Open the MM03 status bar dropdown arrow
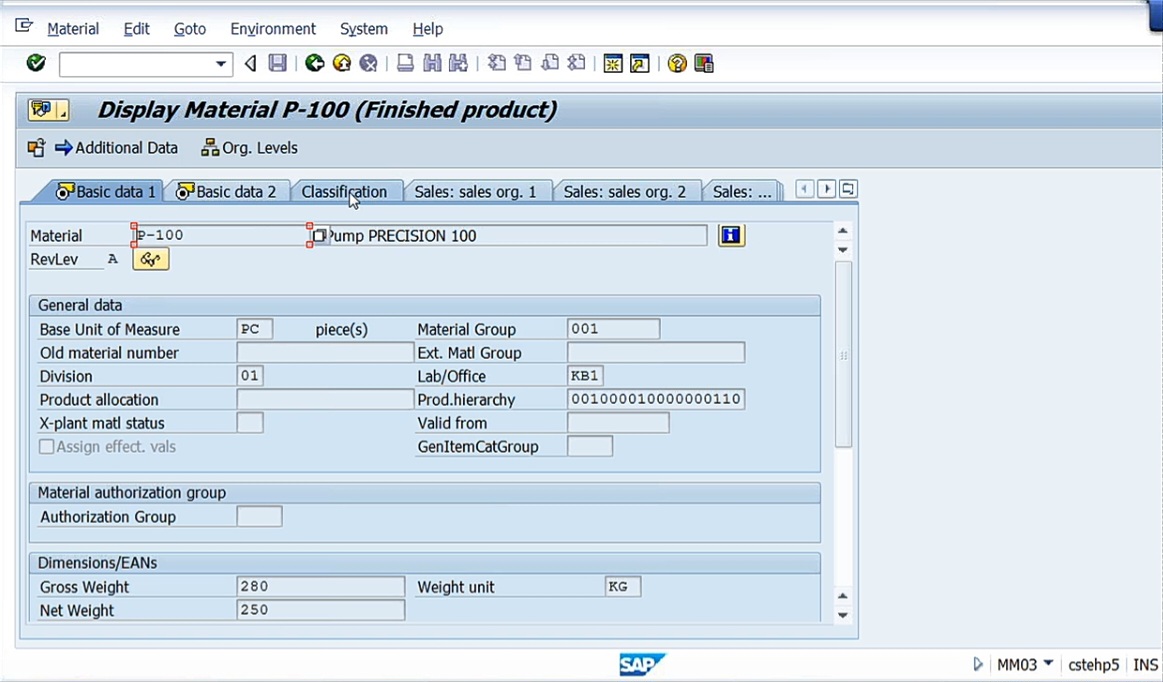Image resolution: width=1163 pixels, height=682 pixels. click(1048, 663)
